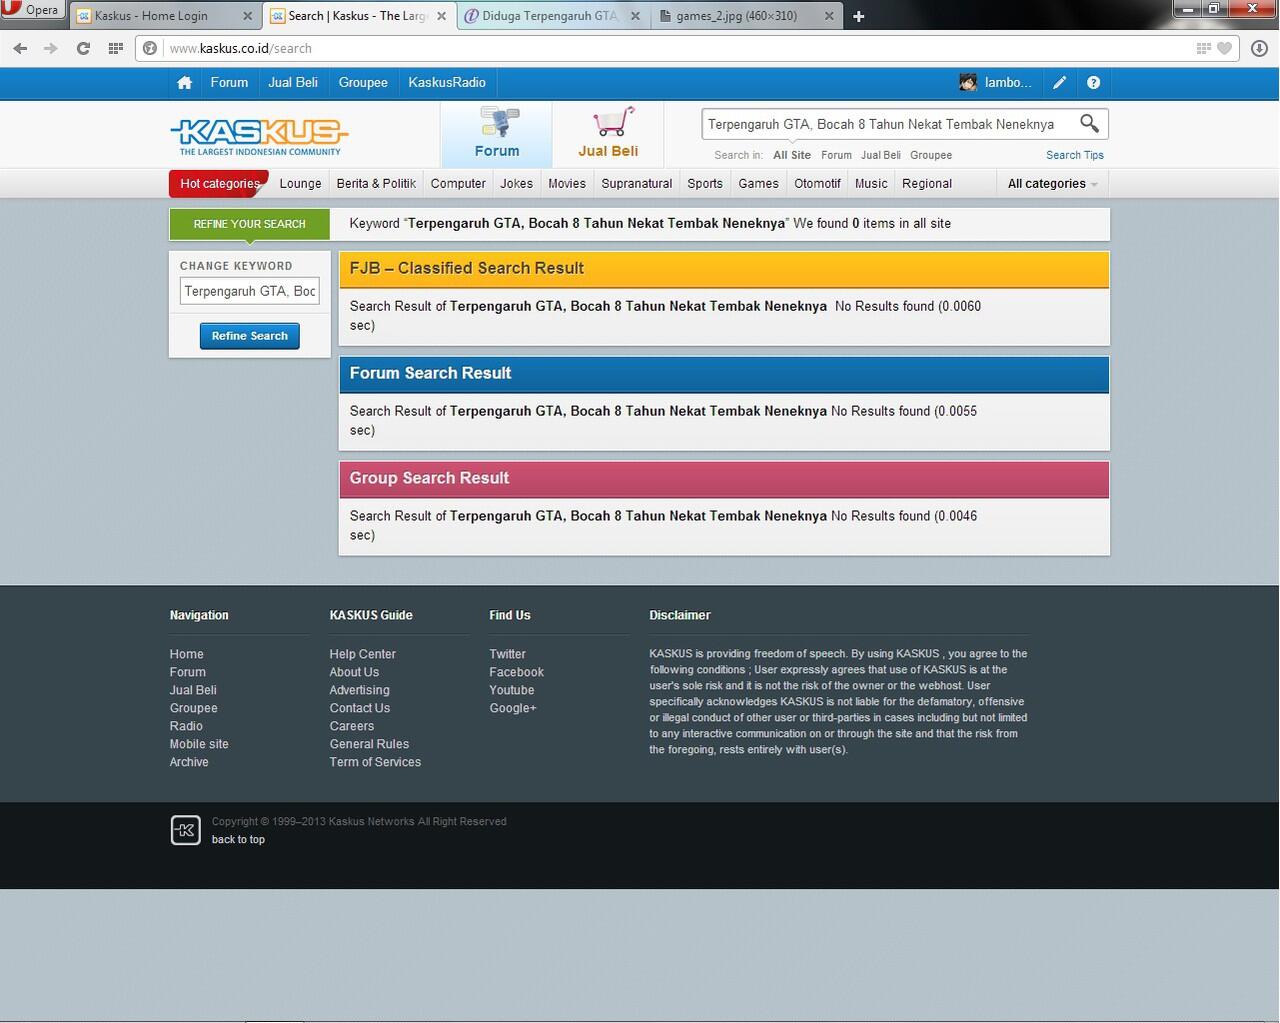Open the Sports category

pyautogui.click(x=705, y=184)
